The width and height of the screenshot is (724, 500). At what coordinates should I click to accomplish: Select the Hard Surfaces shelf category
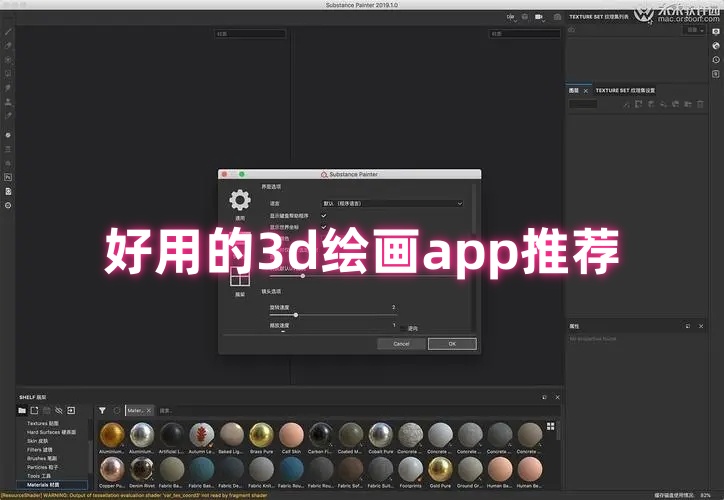click(x=51, y=432)
